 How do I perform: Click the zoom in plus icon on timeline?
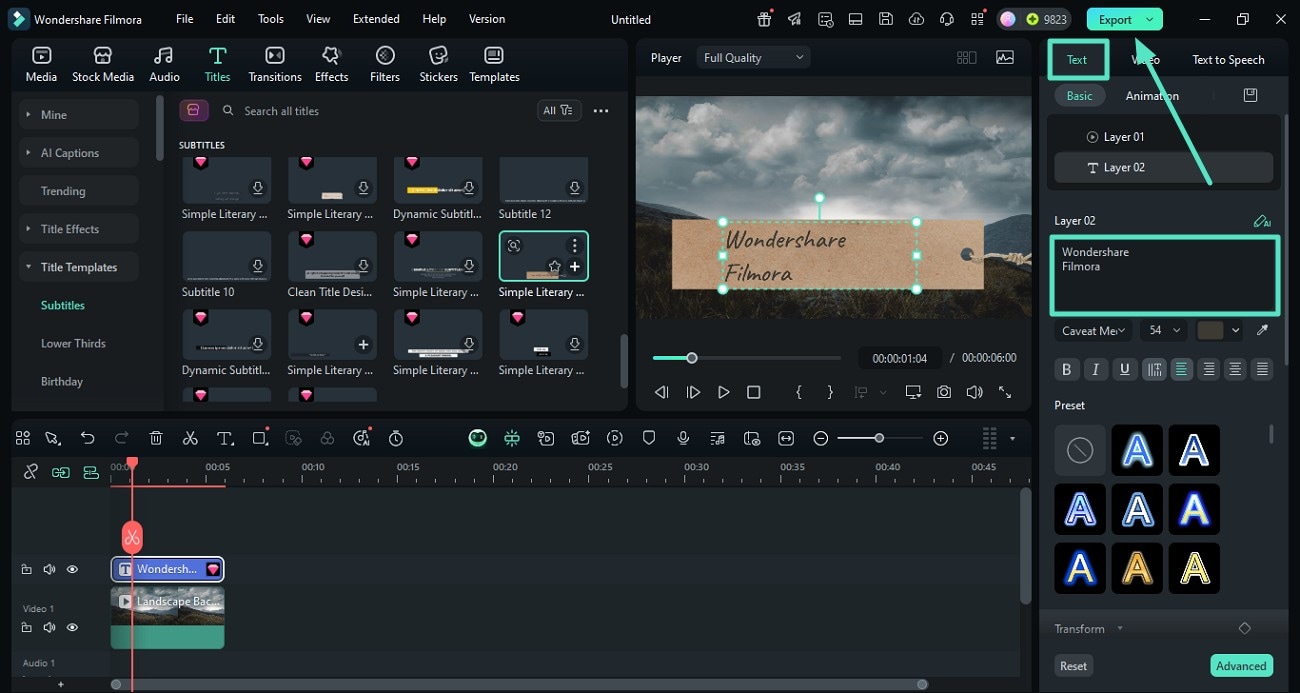(x=940, y=438)
